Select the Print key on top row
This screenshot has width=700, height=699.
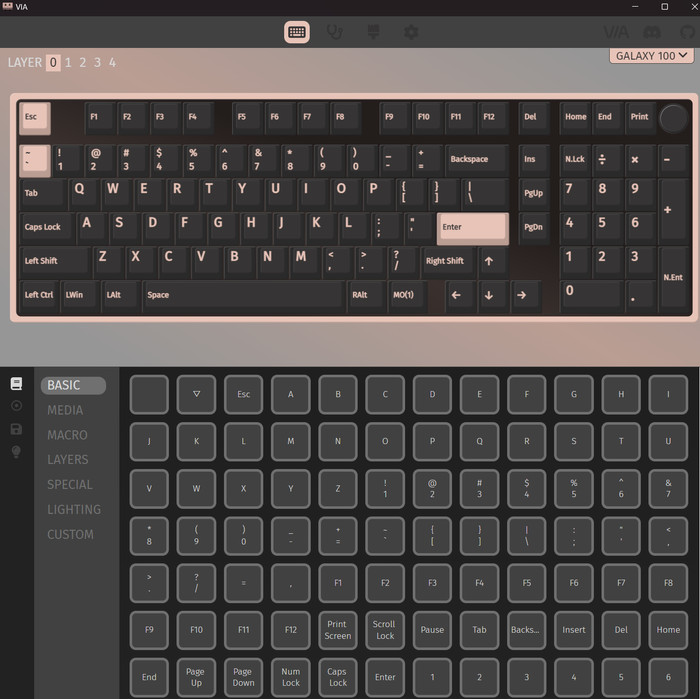click(x=640, y=117)
